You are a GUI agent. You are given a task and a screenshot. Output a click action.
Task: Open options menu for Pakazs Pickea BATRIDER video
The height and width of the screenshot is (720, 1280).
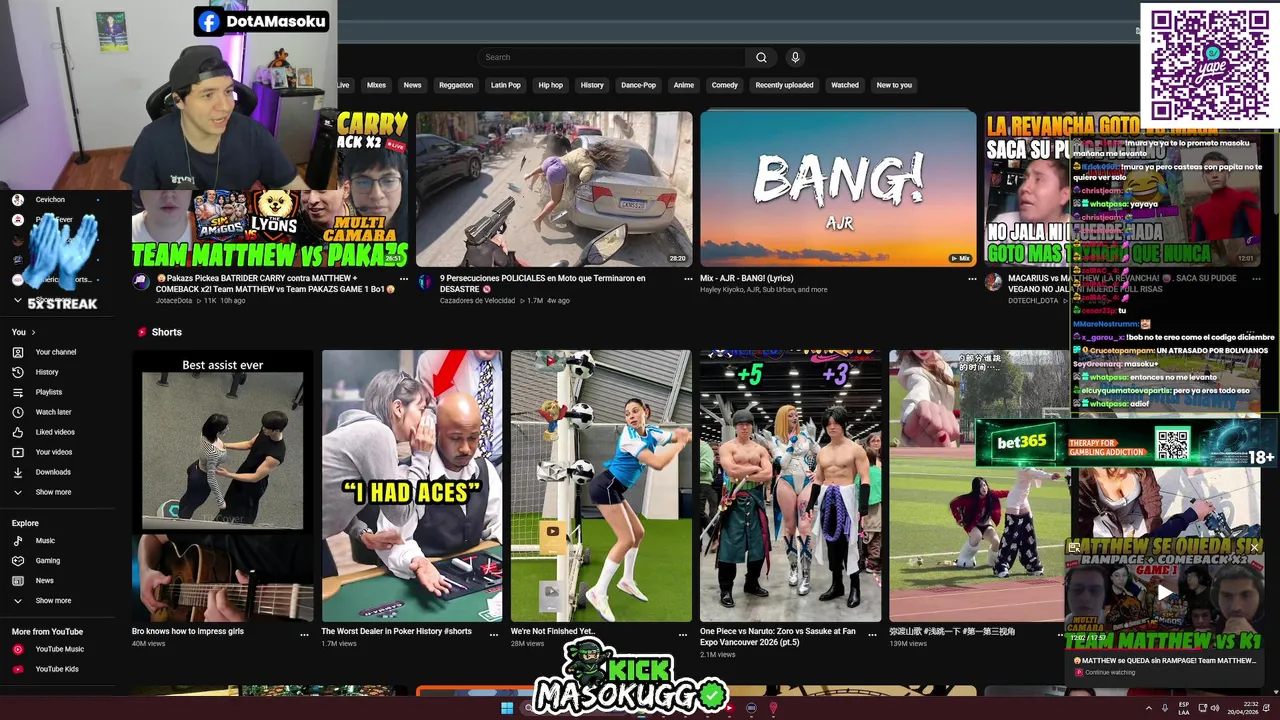click(x=404, y=279)
